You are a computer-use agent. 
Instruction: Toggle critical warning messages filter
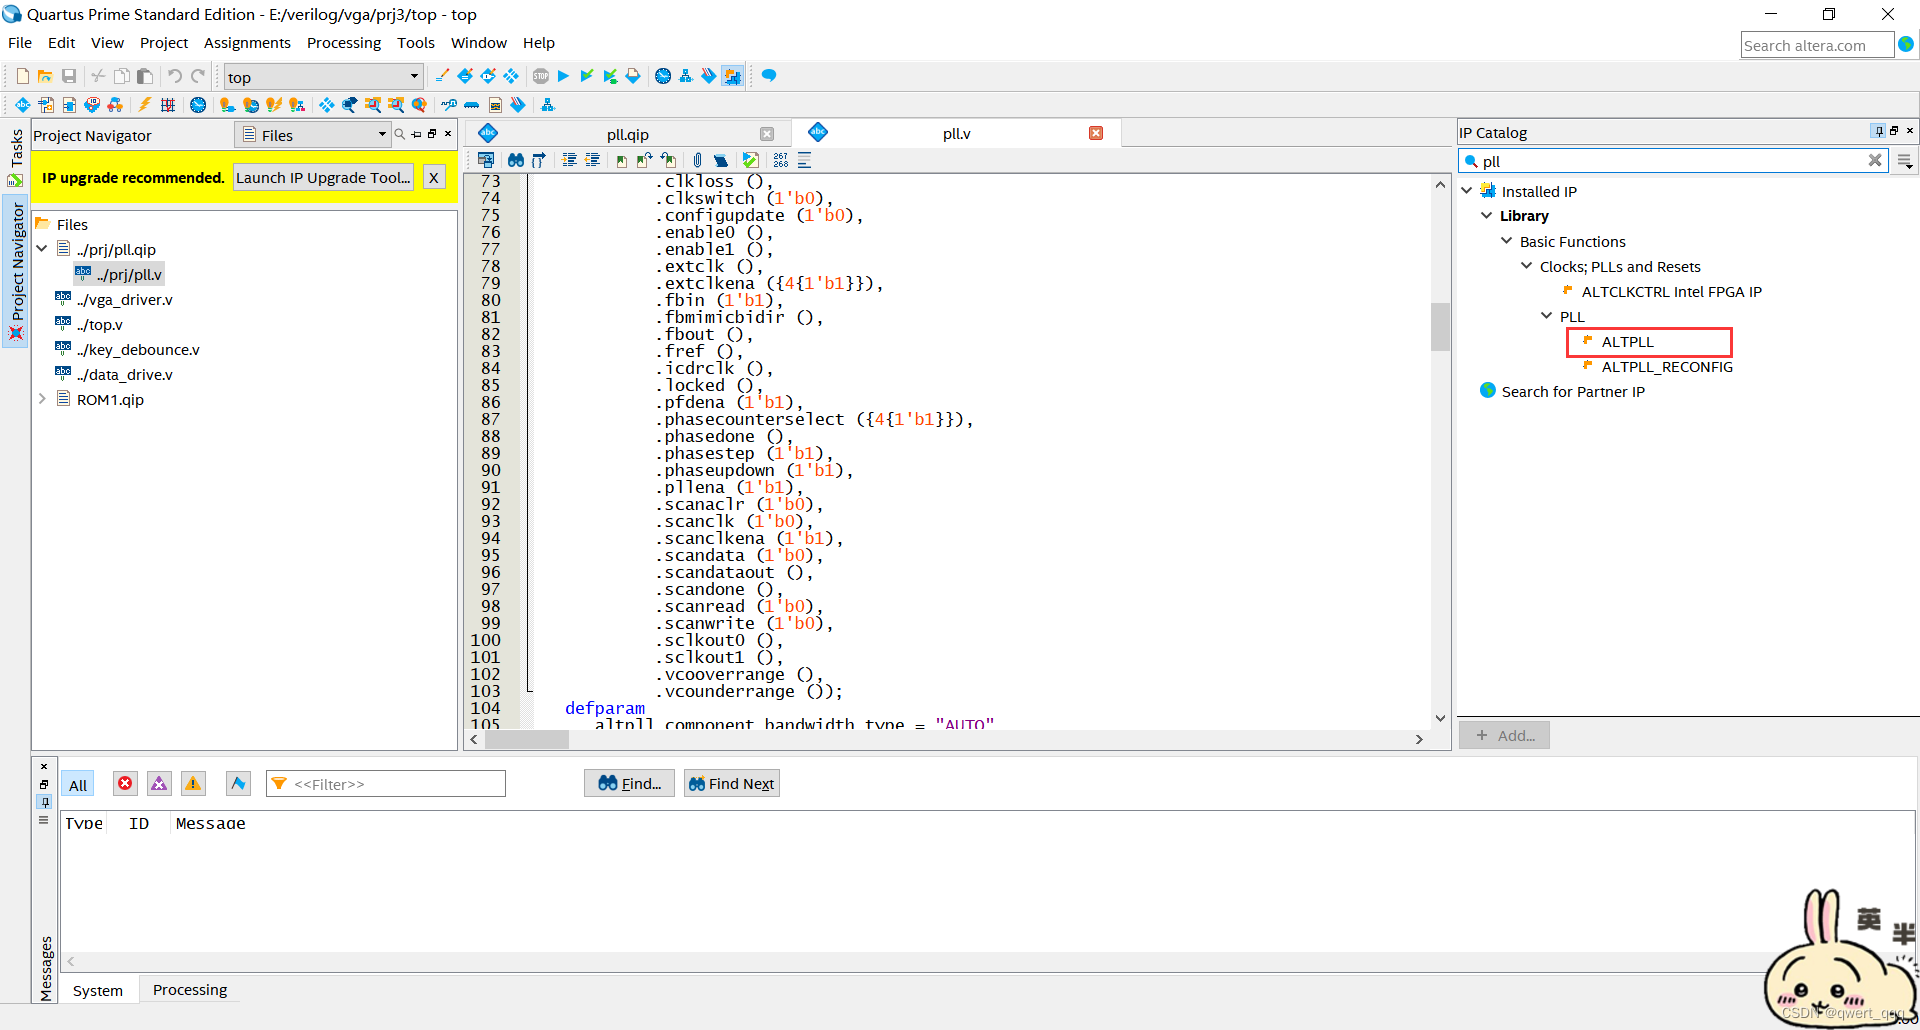click(159, 784)
